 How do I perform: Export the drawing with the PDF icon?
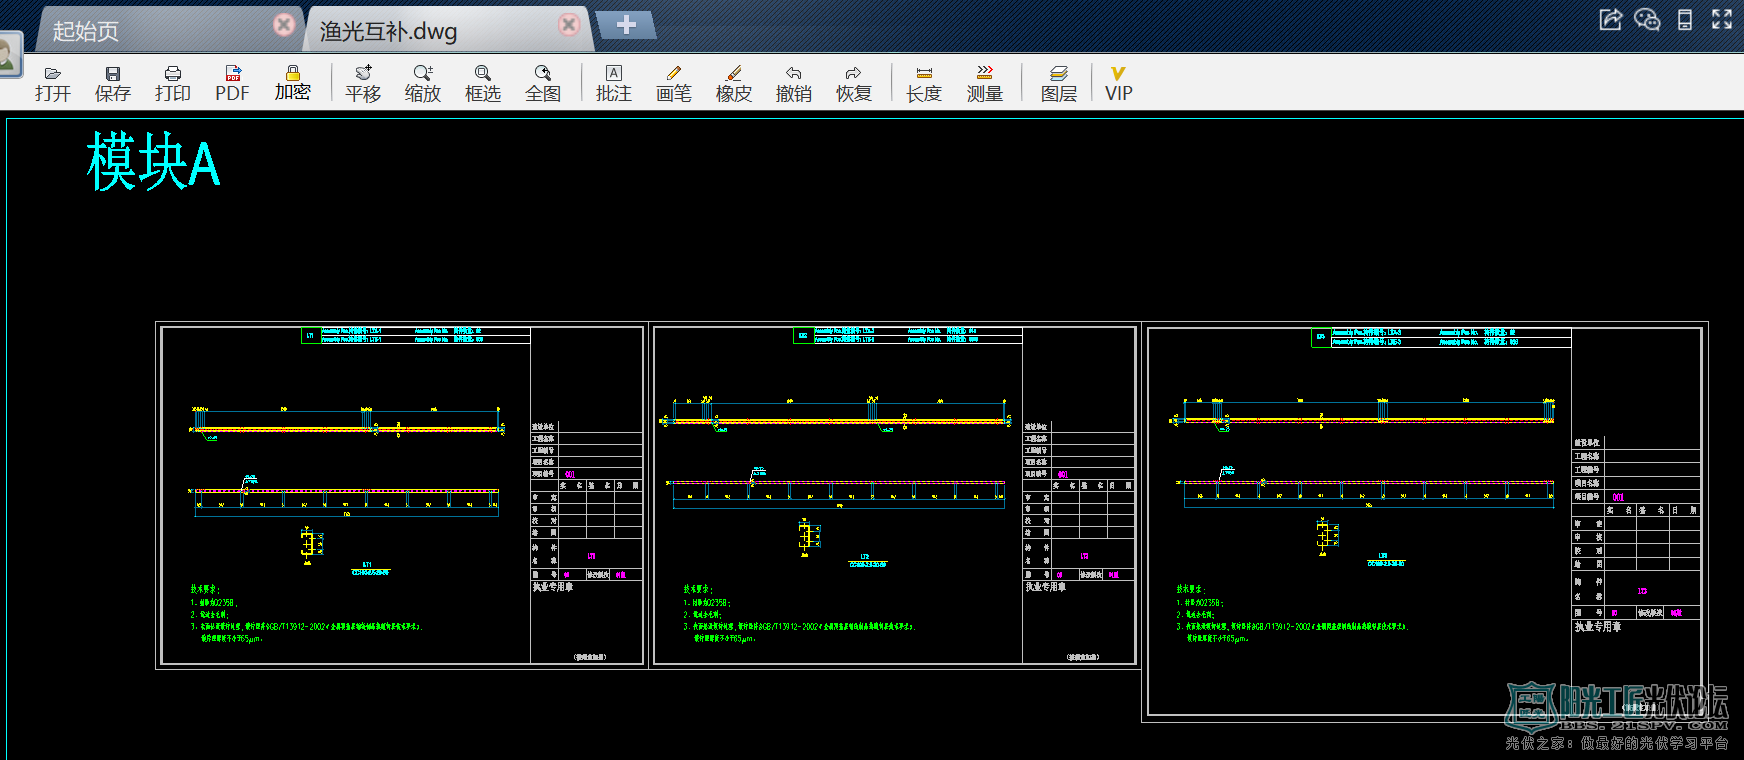point(233,84)
